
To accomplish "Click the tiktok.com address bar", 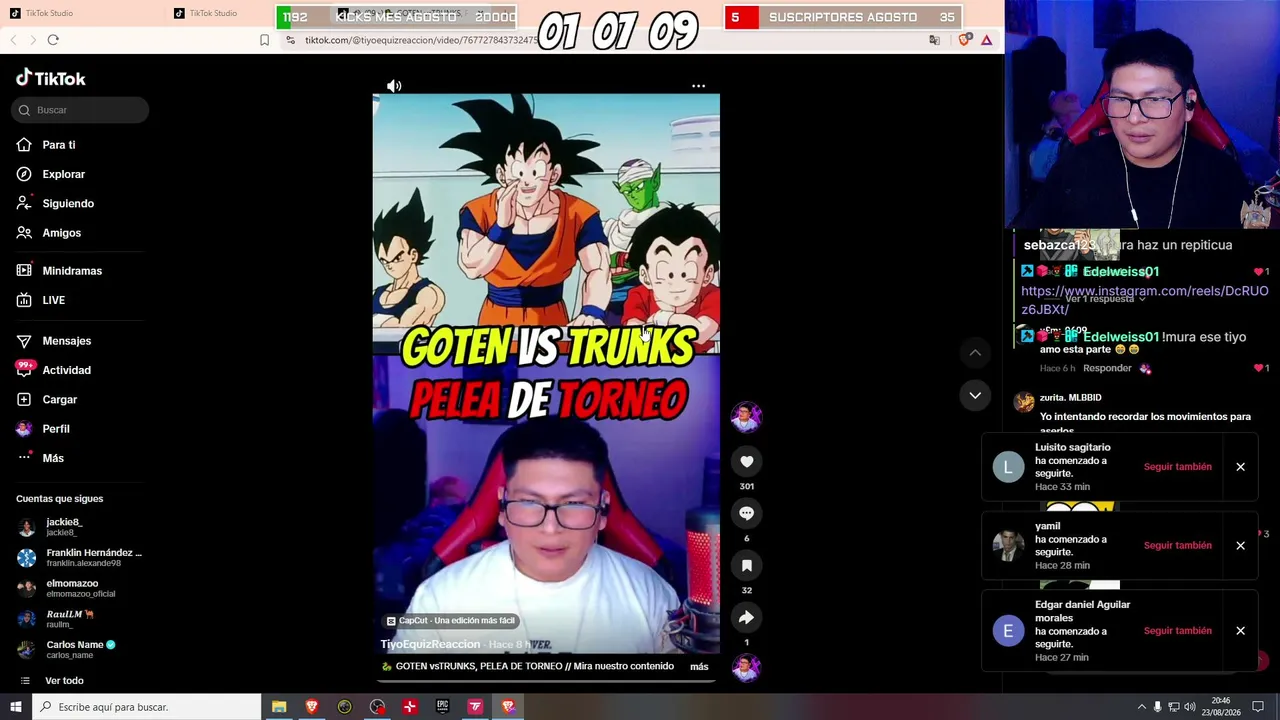I will point(420,40).
